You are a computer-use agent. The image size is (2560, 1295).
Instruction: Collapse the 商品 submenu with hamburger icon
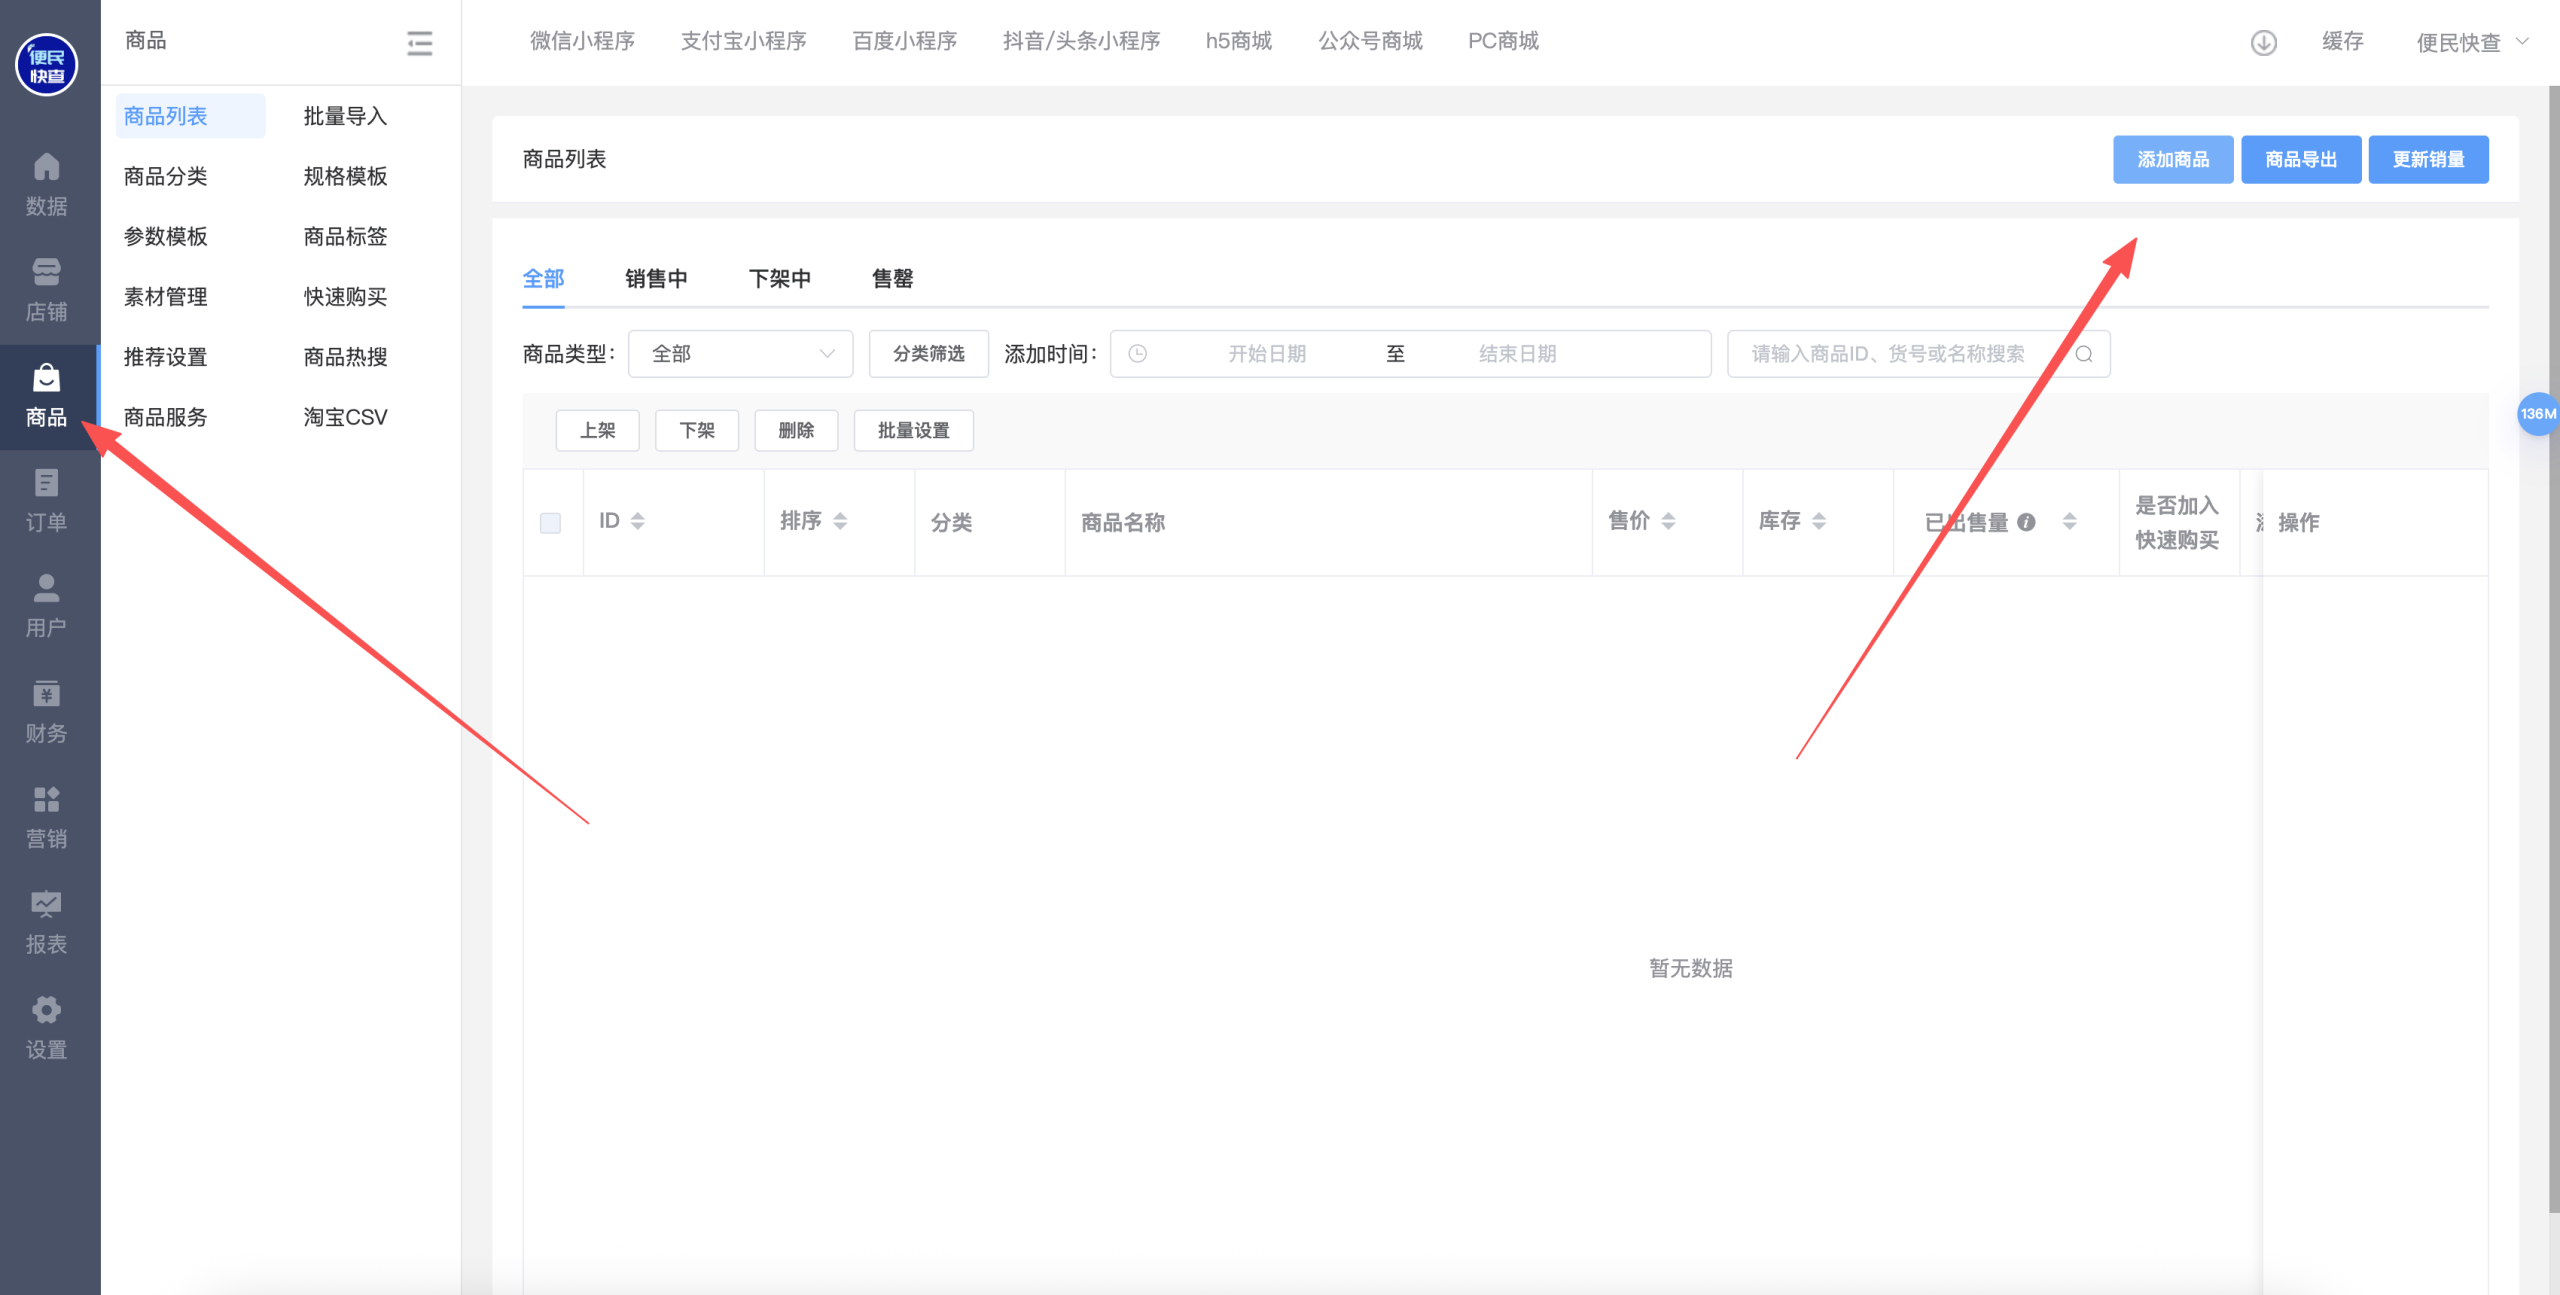coord(419,42)
